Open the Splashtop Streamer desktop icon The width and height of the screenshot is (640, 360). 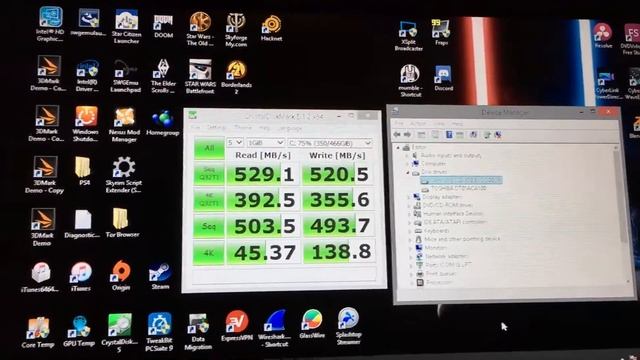[x=348, y=326]
